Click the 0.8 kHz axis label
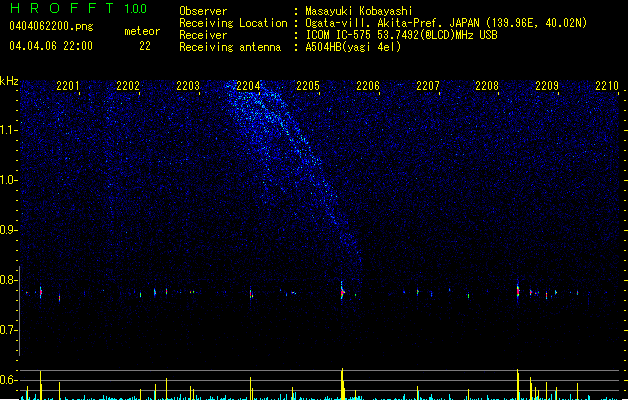The width and height of the screenshot is (629, 400). pos(8,280)
